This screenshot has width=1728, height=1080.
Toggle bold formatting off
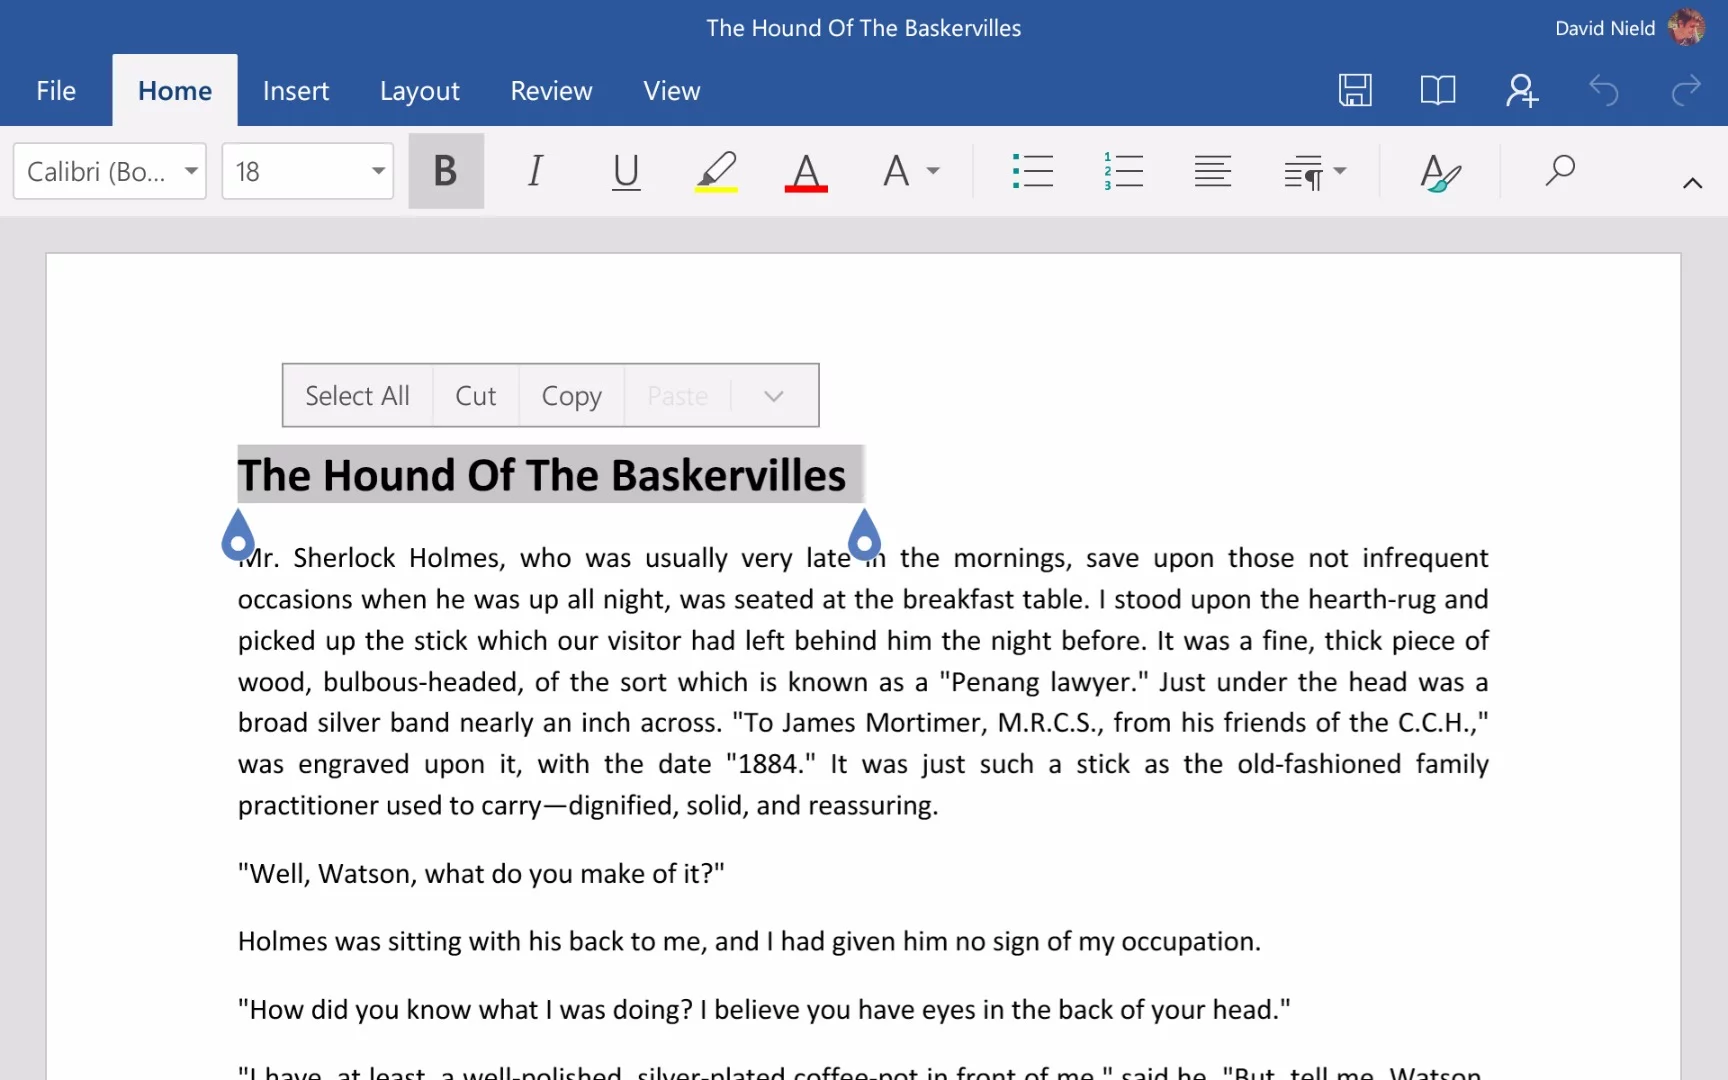[x=446, y=171]
